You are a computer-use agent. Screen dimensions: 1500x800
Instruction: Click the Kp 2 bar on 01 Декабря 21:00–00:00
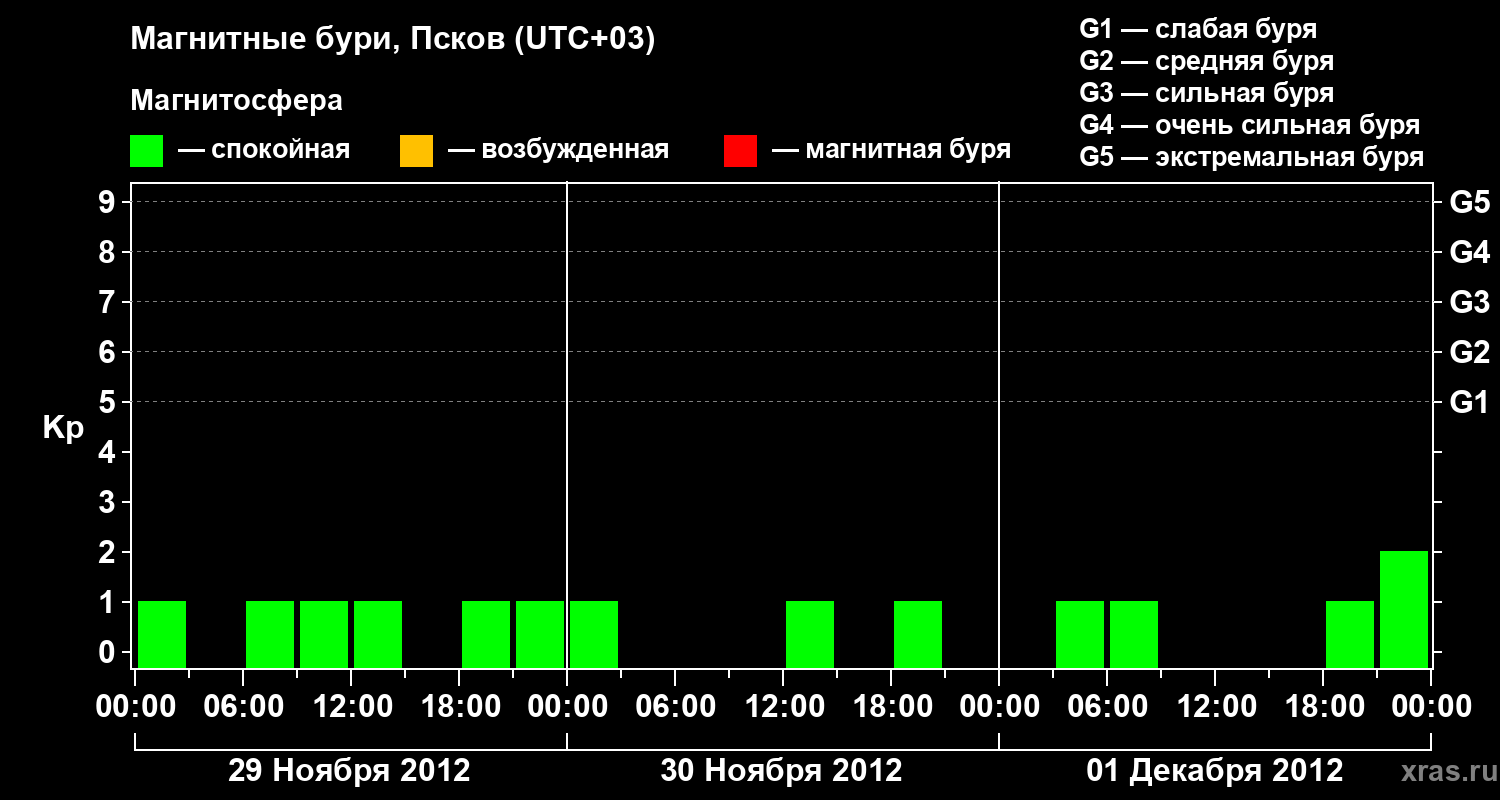coord(1404,609)
